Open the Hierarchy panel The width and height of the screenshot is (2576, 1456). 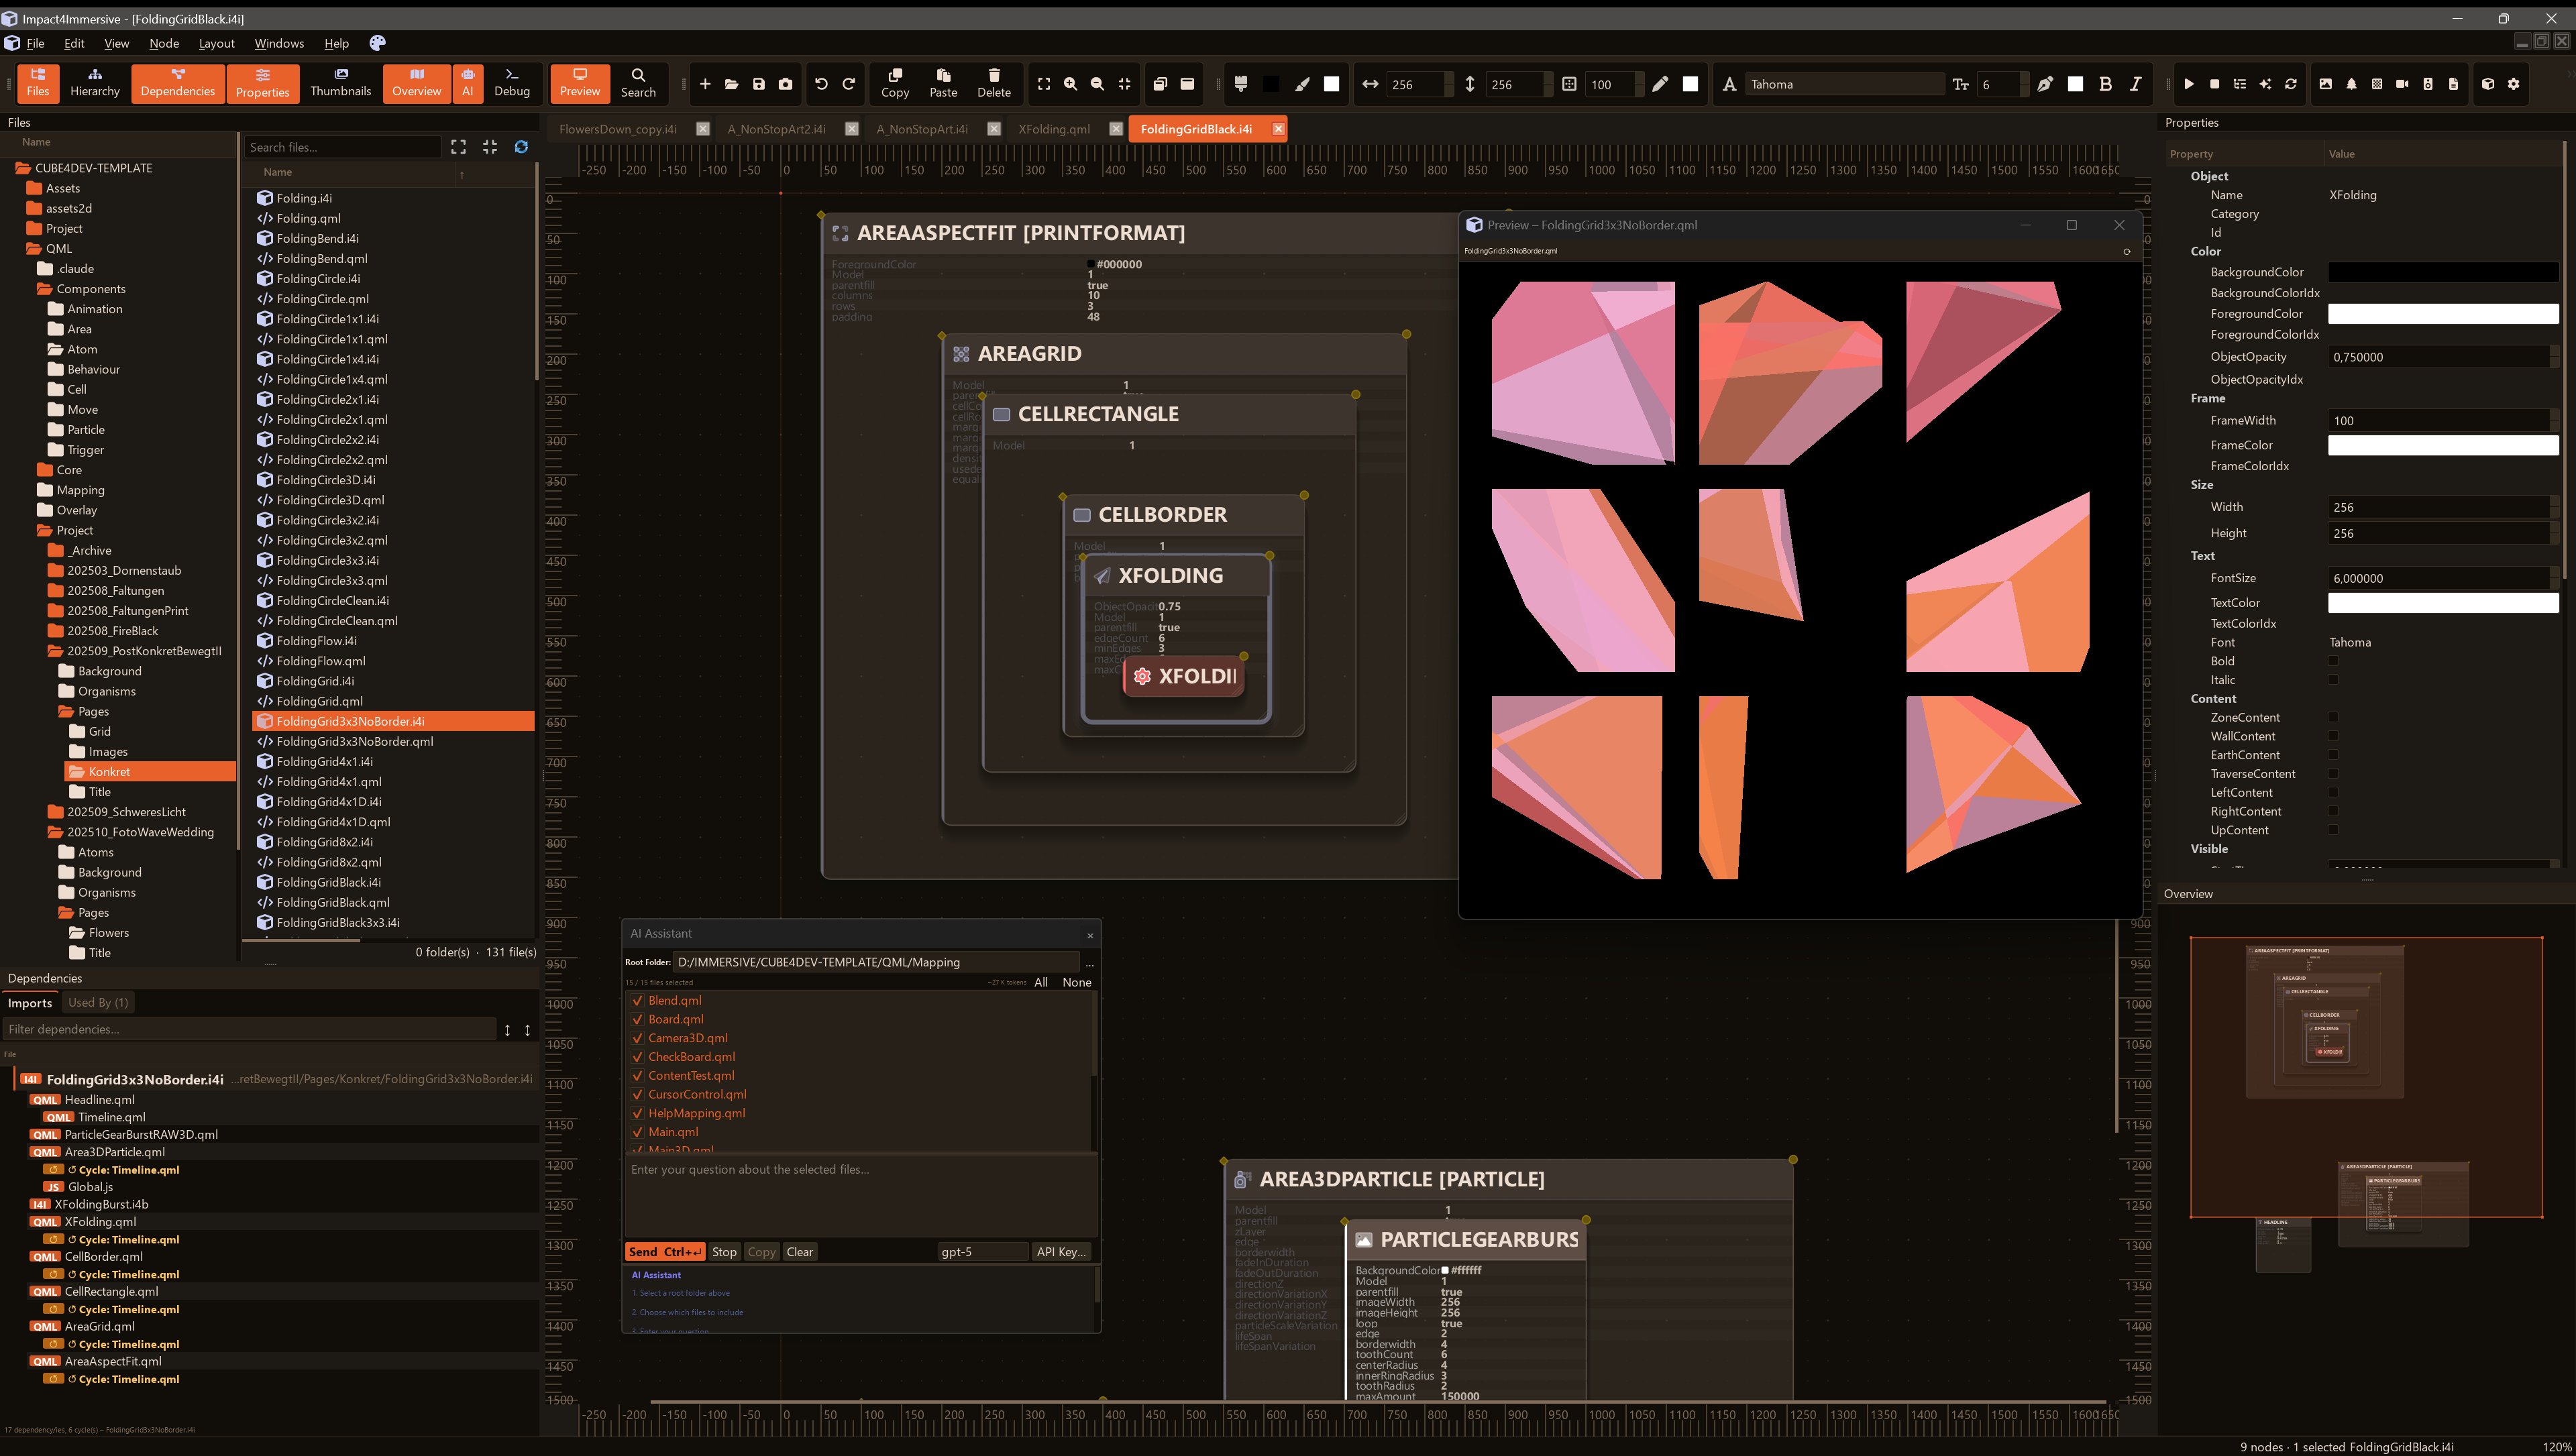tap(94, 82)
